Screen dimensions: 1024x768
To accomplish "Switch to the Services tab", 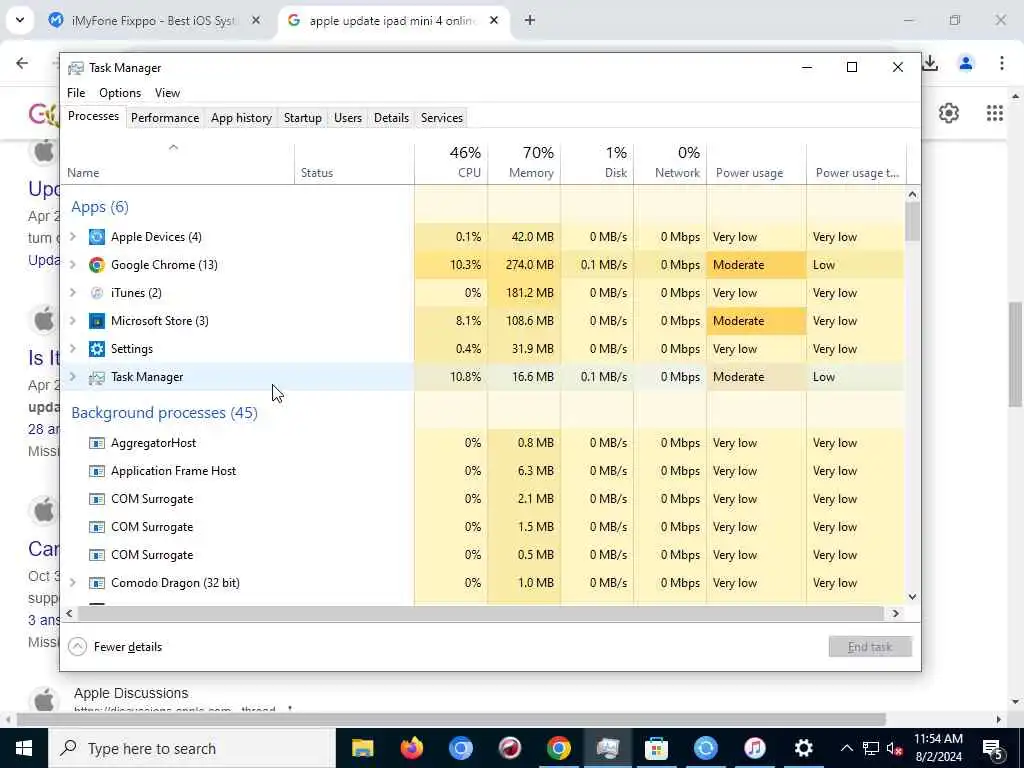I will [441, 118].
